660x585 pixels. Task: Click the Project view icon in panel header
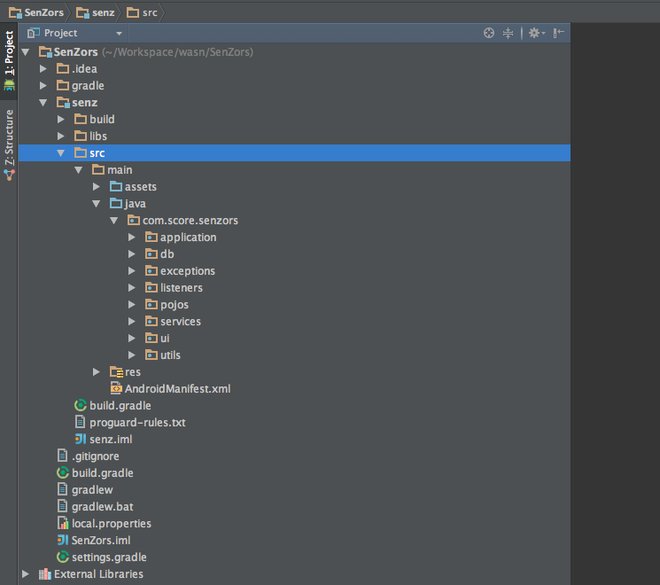pyautogui.click(x=33, y=33)
